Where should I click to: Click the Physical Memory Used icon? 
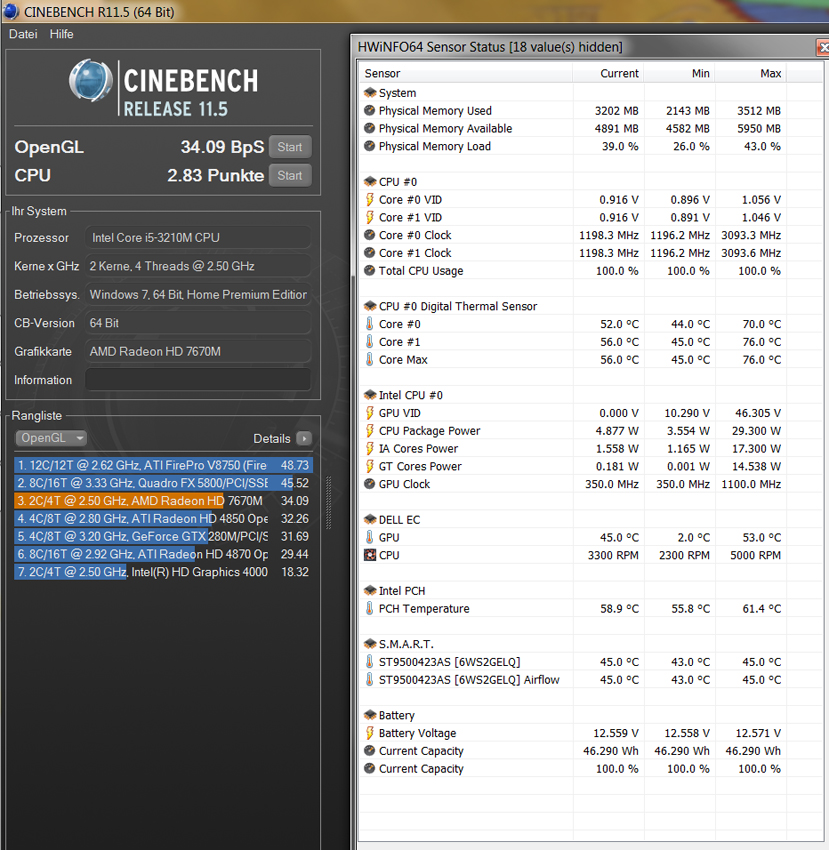click(x=370, y=111)
